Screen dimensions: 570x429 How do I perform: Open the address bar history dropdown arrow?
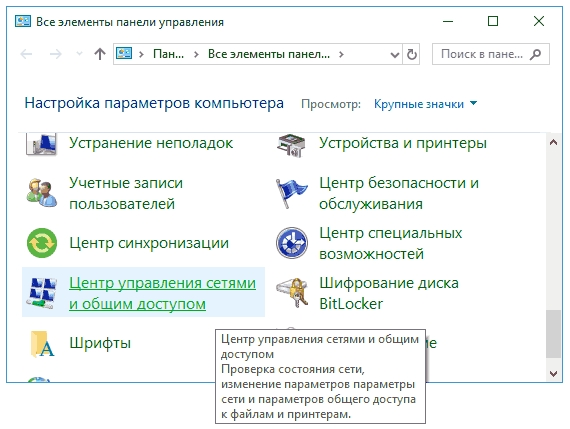pos(395,55)
